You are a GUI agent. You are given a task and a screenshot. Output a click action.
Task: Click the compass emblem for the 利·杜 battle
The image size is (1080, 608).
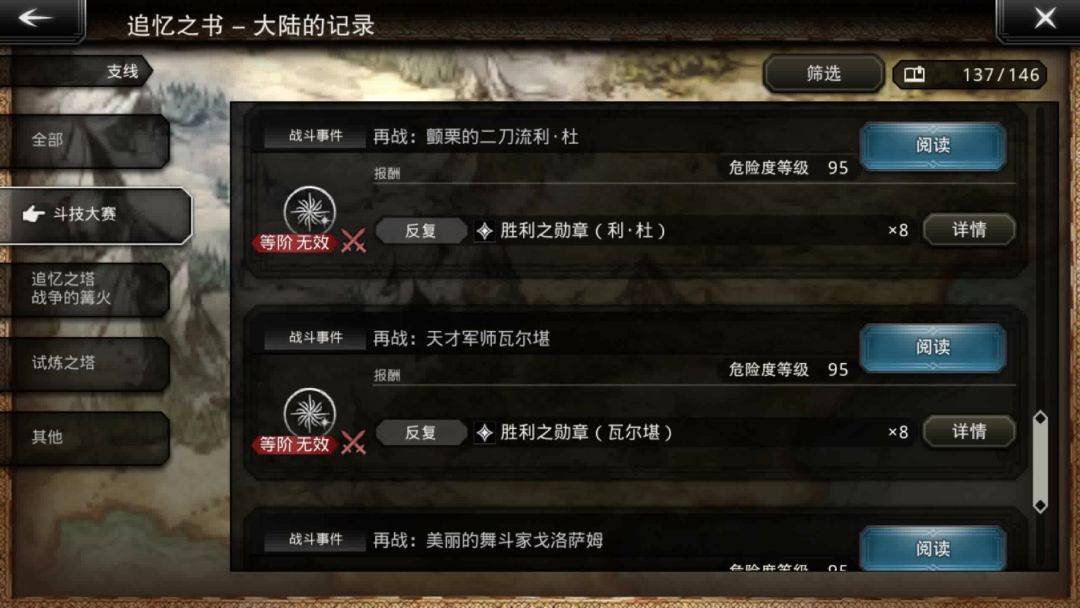coord(310,211)
